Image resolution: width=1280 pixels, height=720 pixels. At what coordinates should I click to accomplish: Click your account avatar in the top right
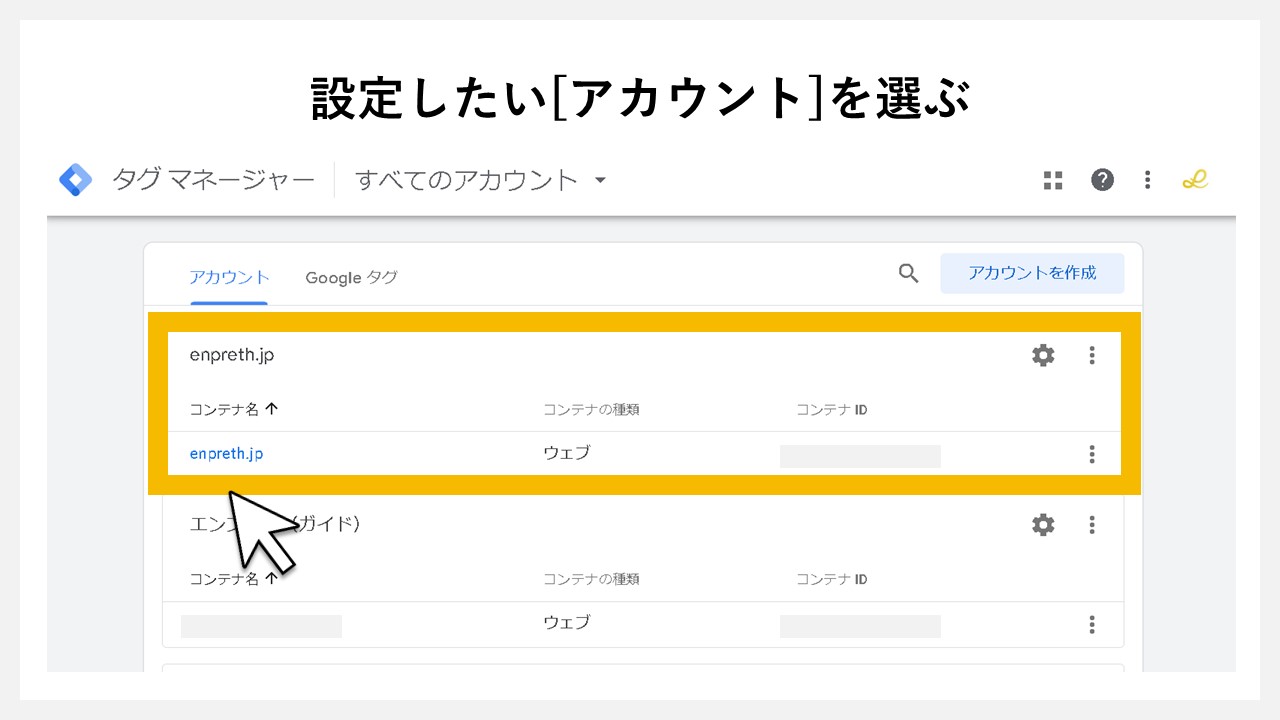tap(1195, 180)
